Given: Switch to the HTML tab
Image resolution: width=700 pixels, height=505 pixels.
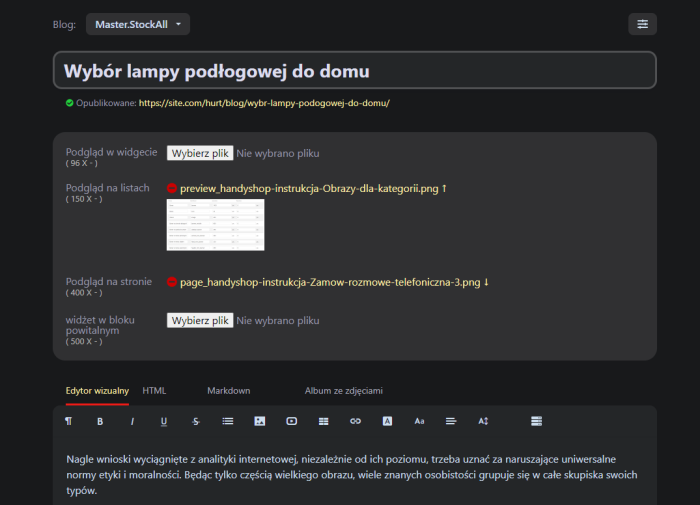Looking at the screenshot, I should pos(154,391).
